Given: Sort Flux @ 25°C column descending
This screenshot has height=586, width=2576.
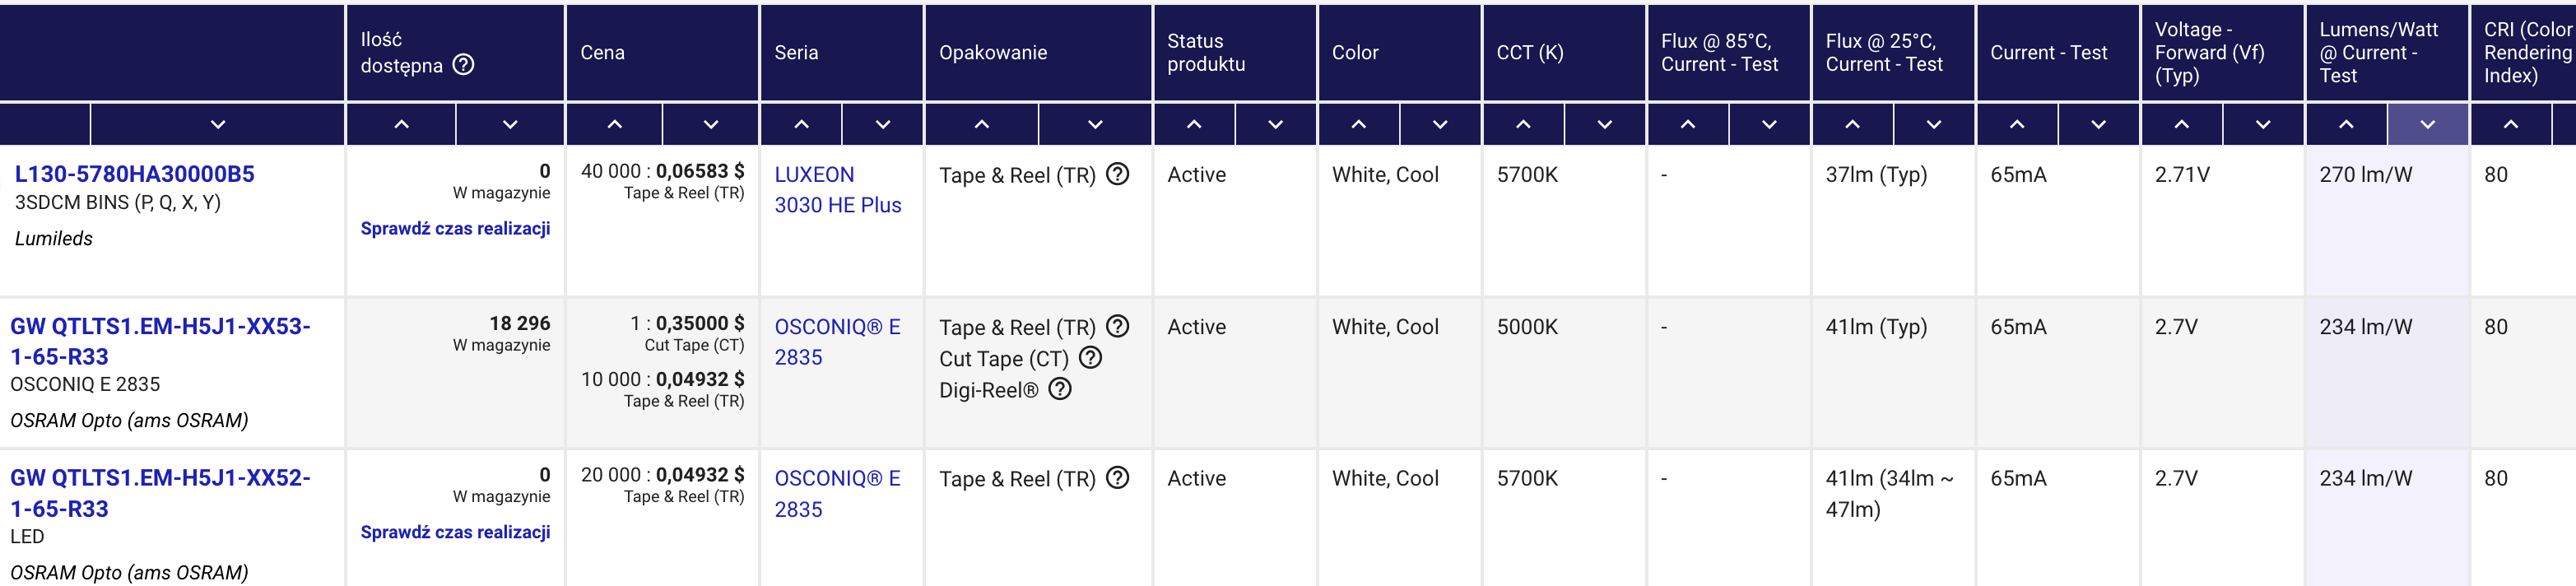Looking at the screenshot, I should pos(1934,125).
